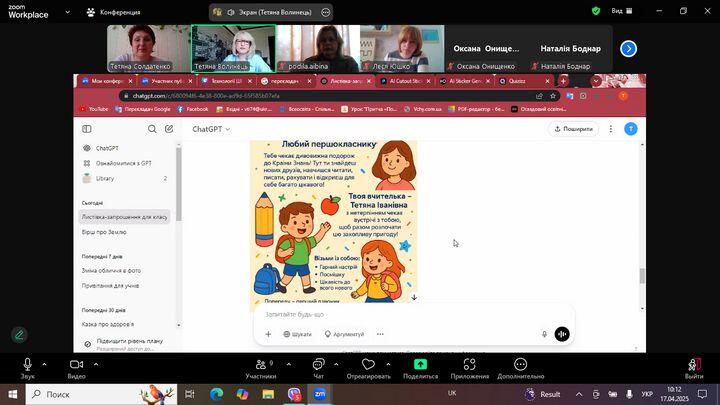Open the YouTube bookmark

[x=94, y=109]
